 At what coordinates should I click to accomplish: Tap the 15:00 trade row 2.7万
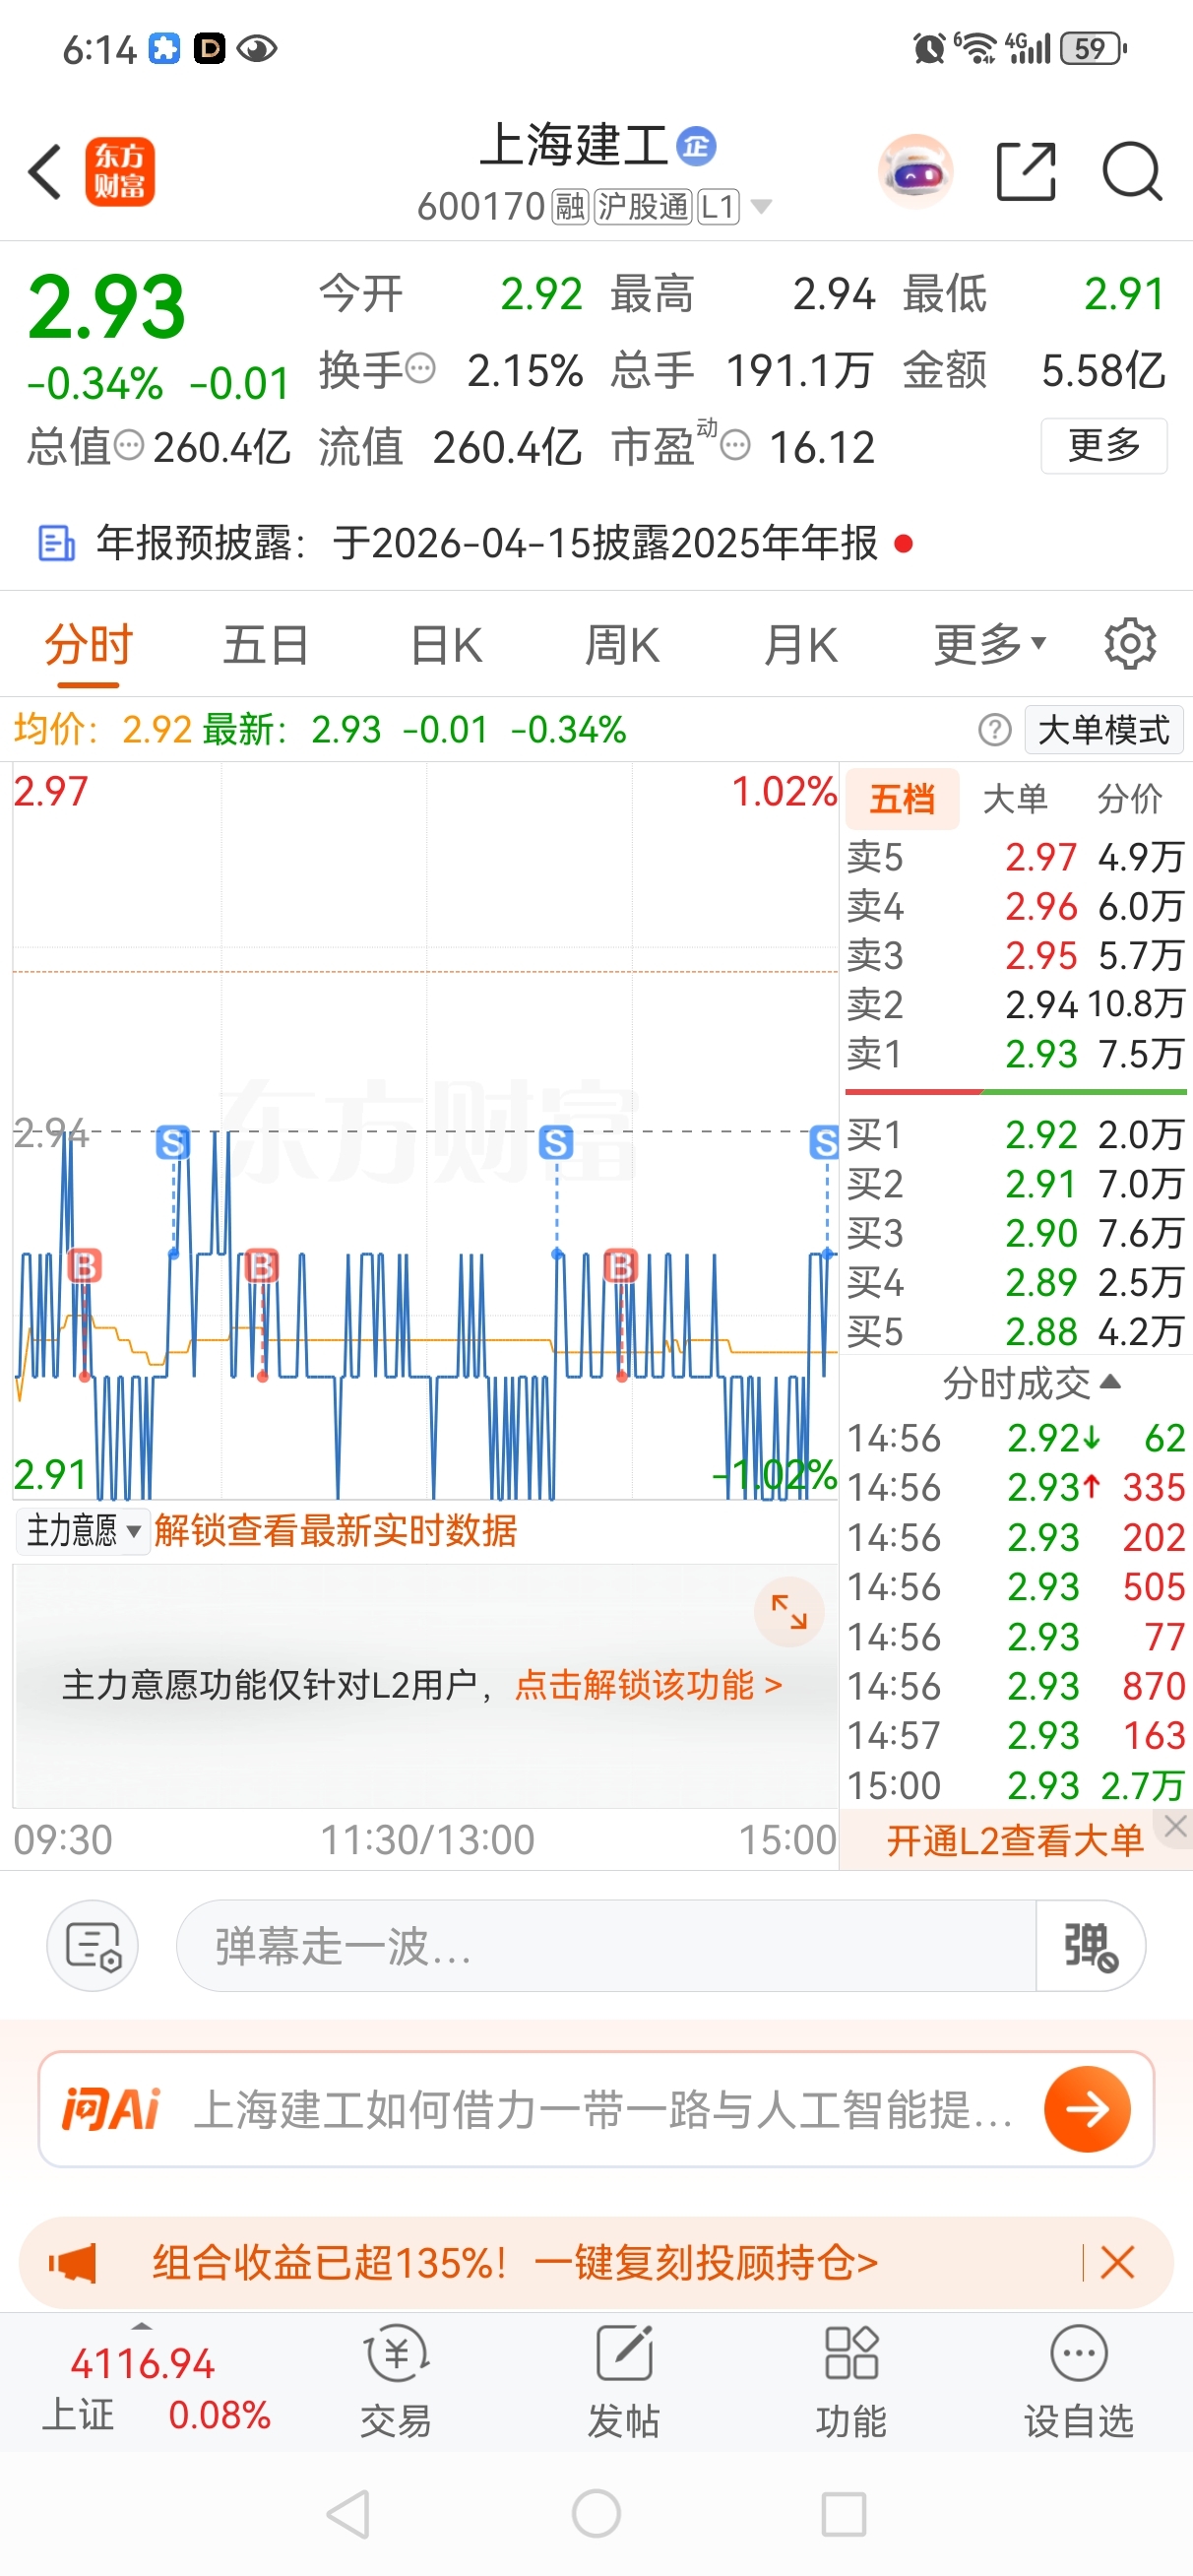[x=1015, y=1785]
